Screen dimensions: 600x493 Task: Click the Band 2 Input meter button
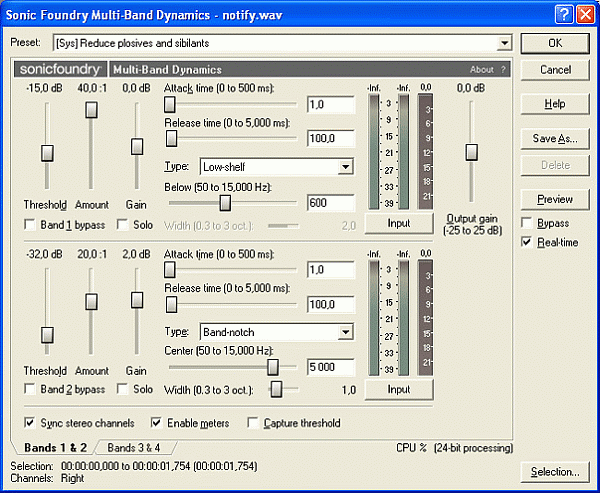(x=399, y=390)
